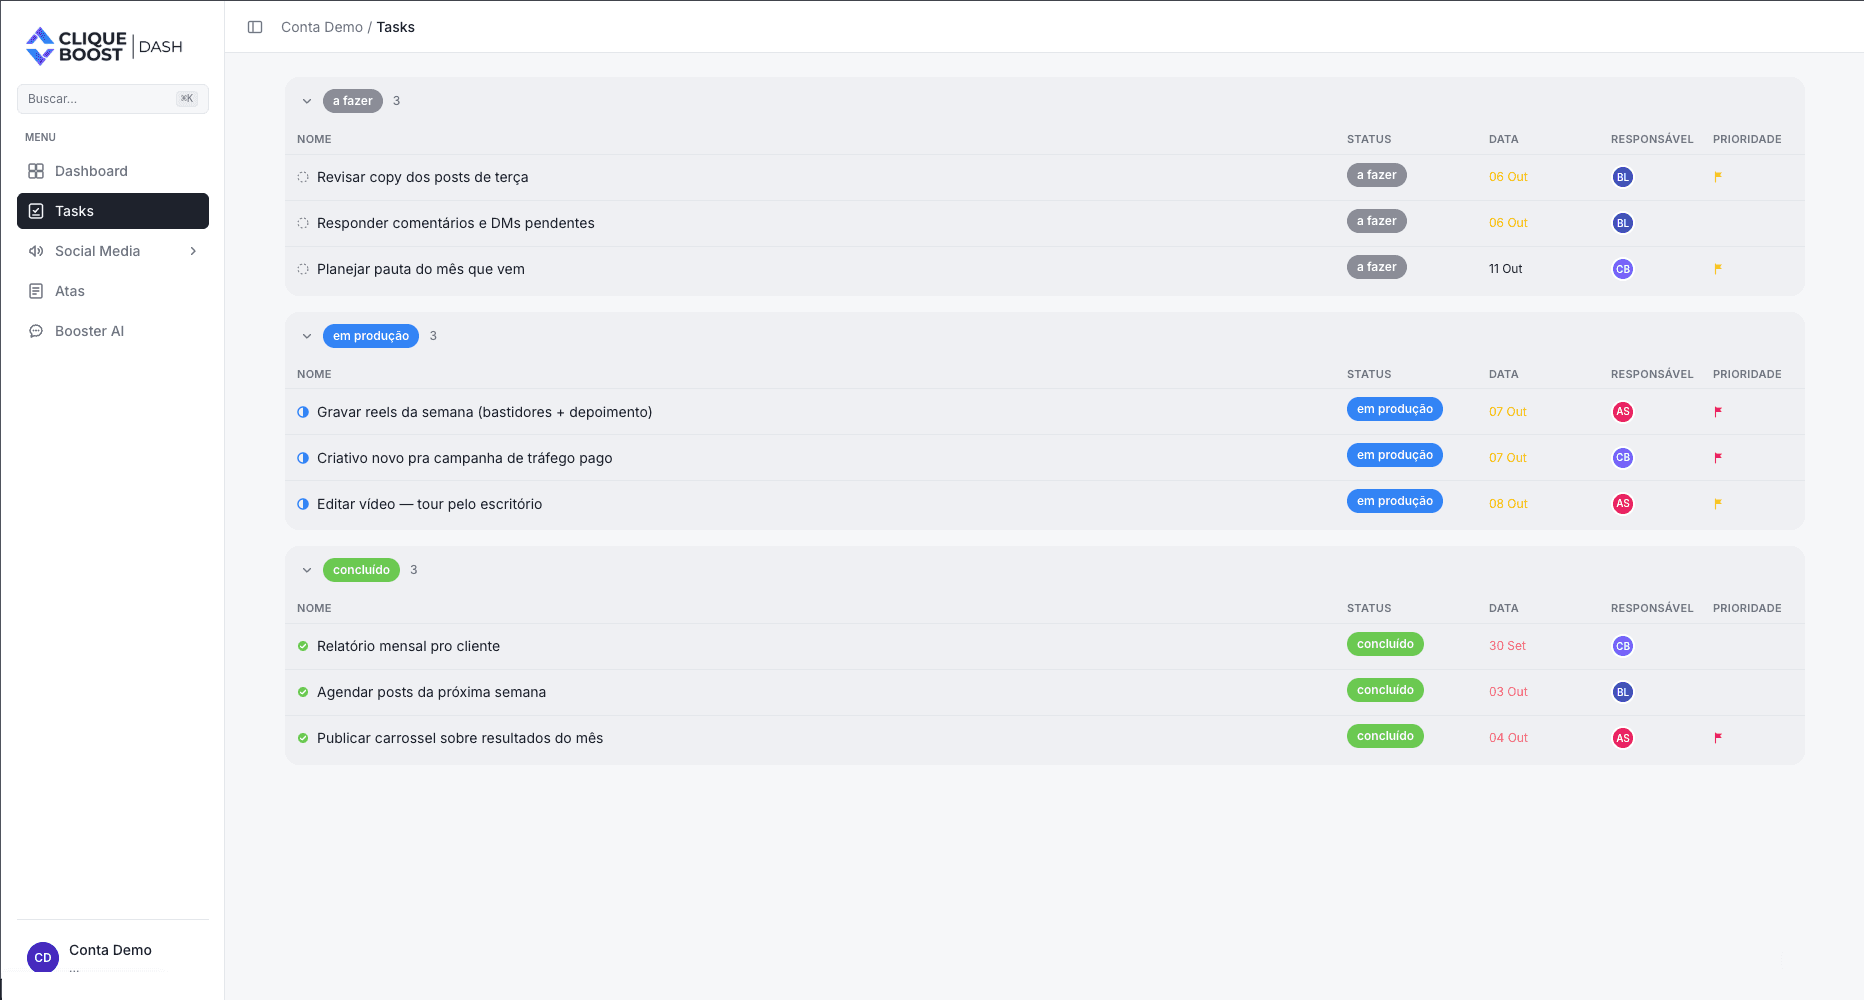The height and width of the screenshot is (1000, 1864).
Task: Click BL avatar on 'Revisar copy' row
Action: click(1623, 177)
